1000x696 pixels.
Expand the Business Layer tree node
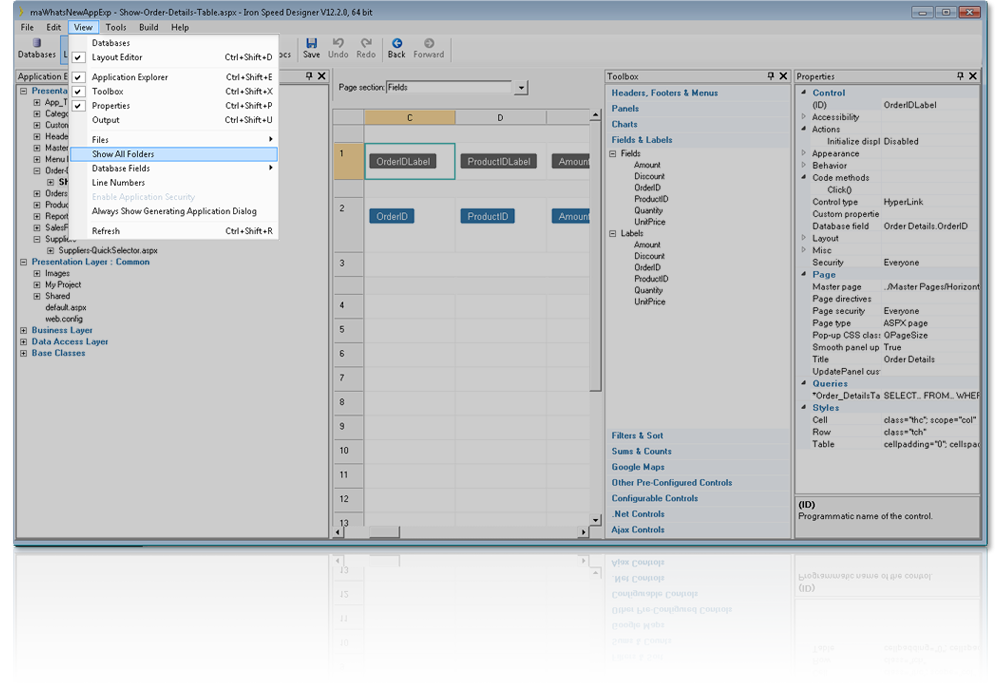22,330
